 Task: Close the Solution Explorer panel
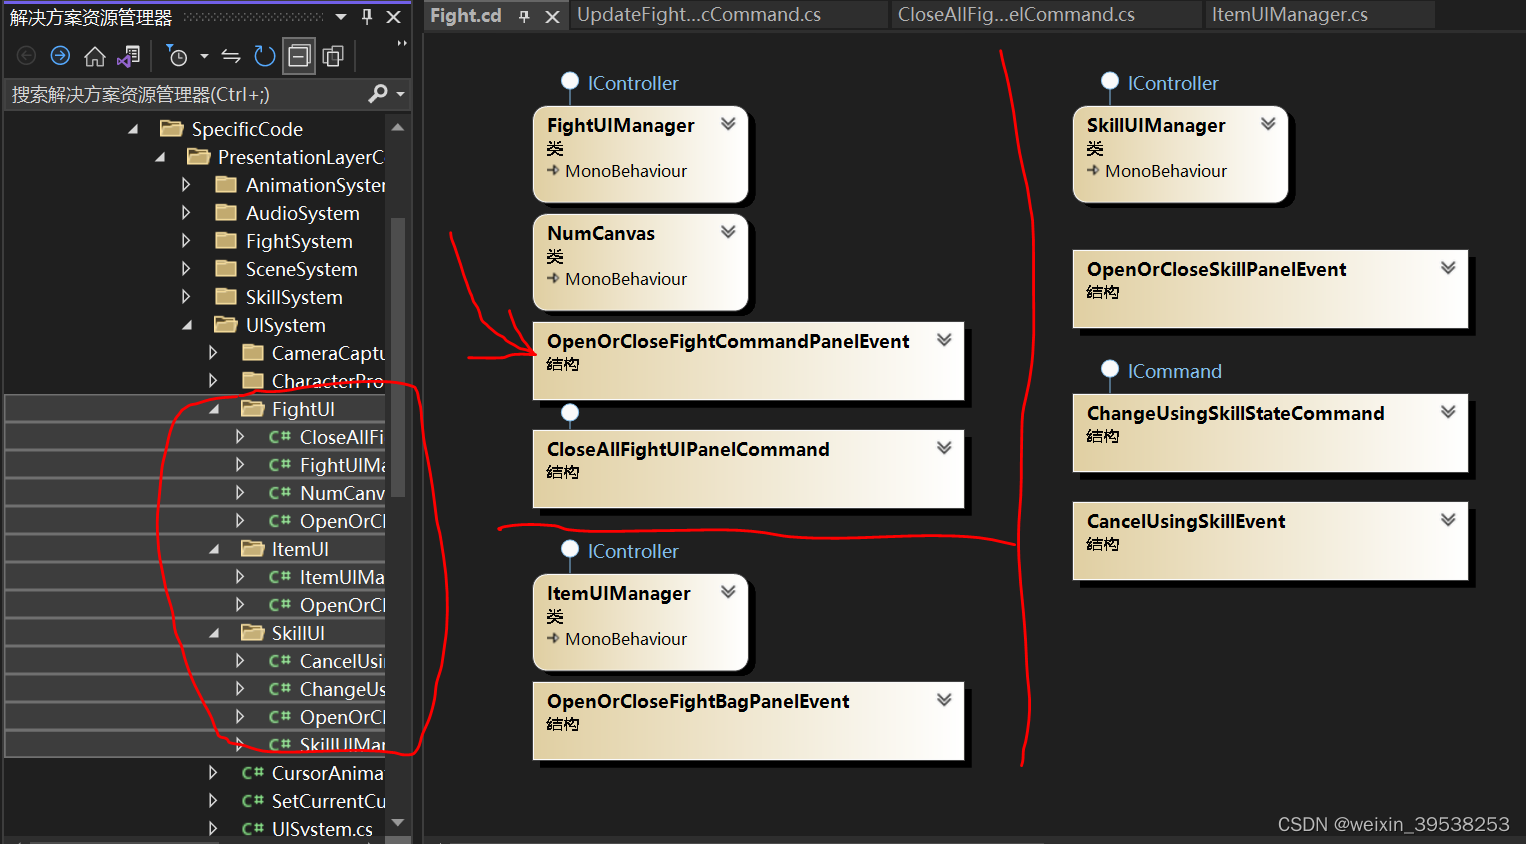click(394, 17)
